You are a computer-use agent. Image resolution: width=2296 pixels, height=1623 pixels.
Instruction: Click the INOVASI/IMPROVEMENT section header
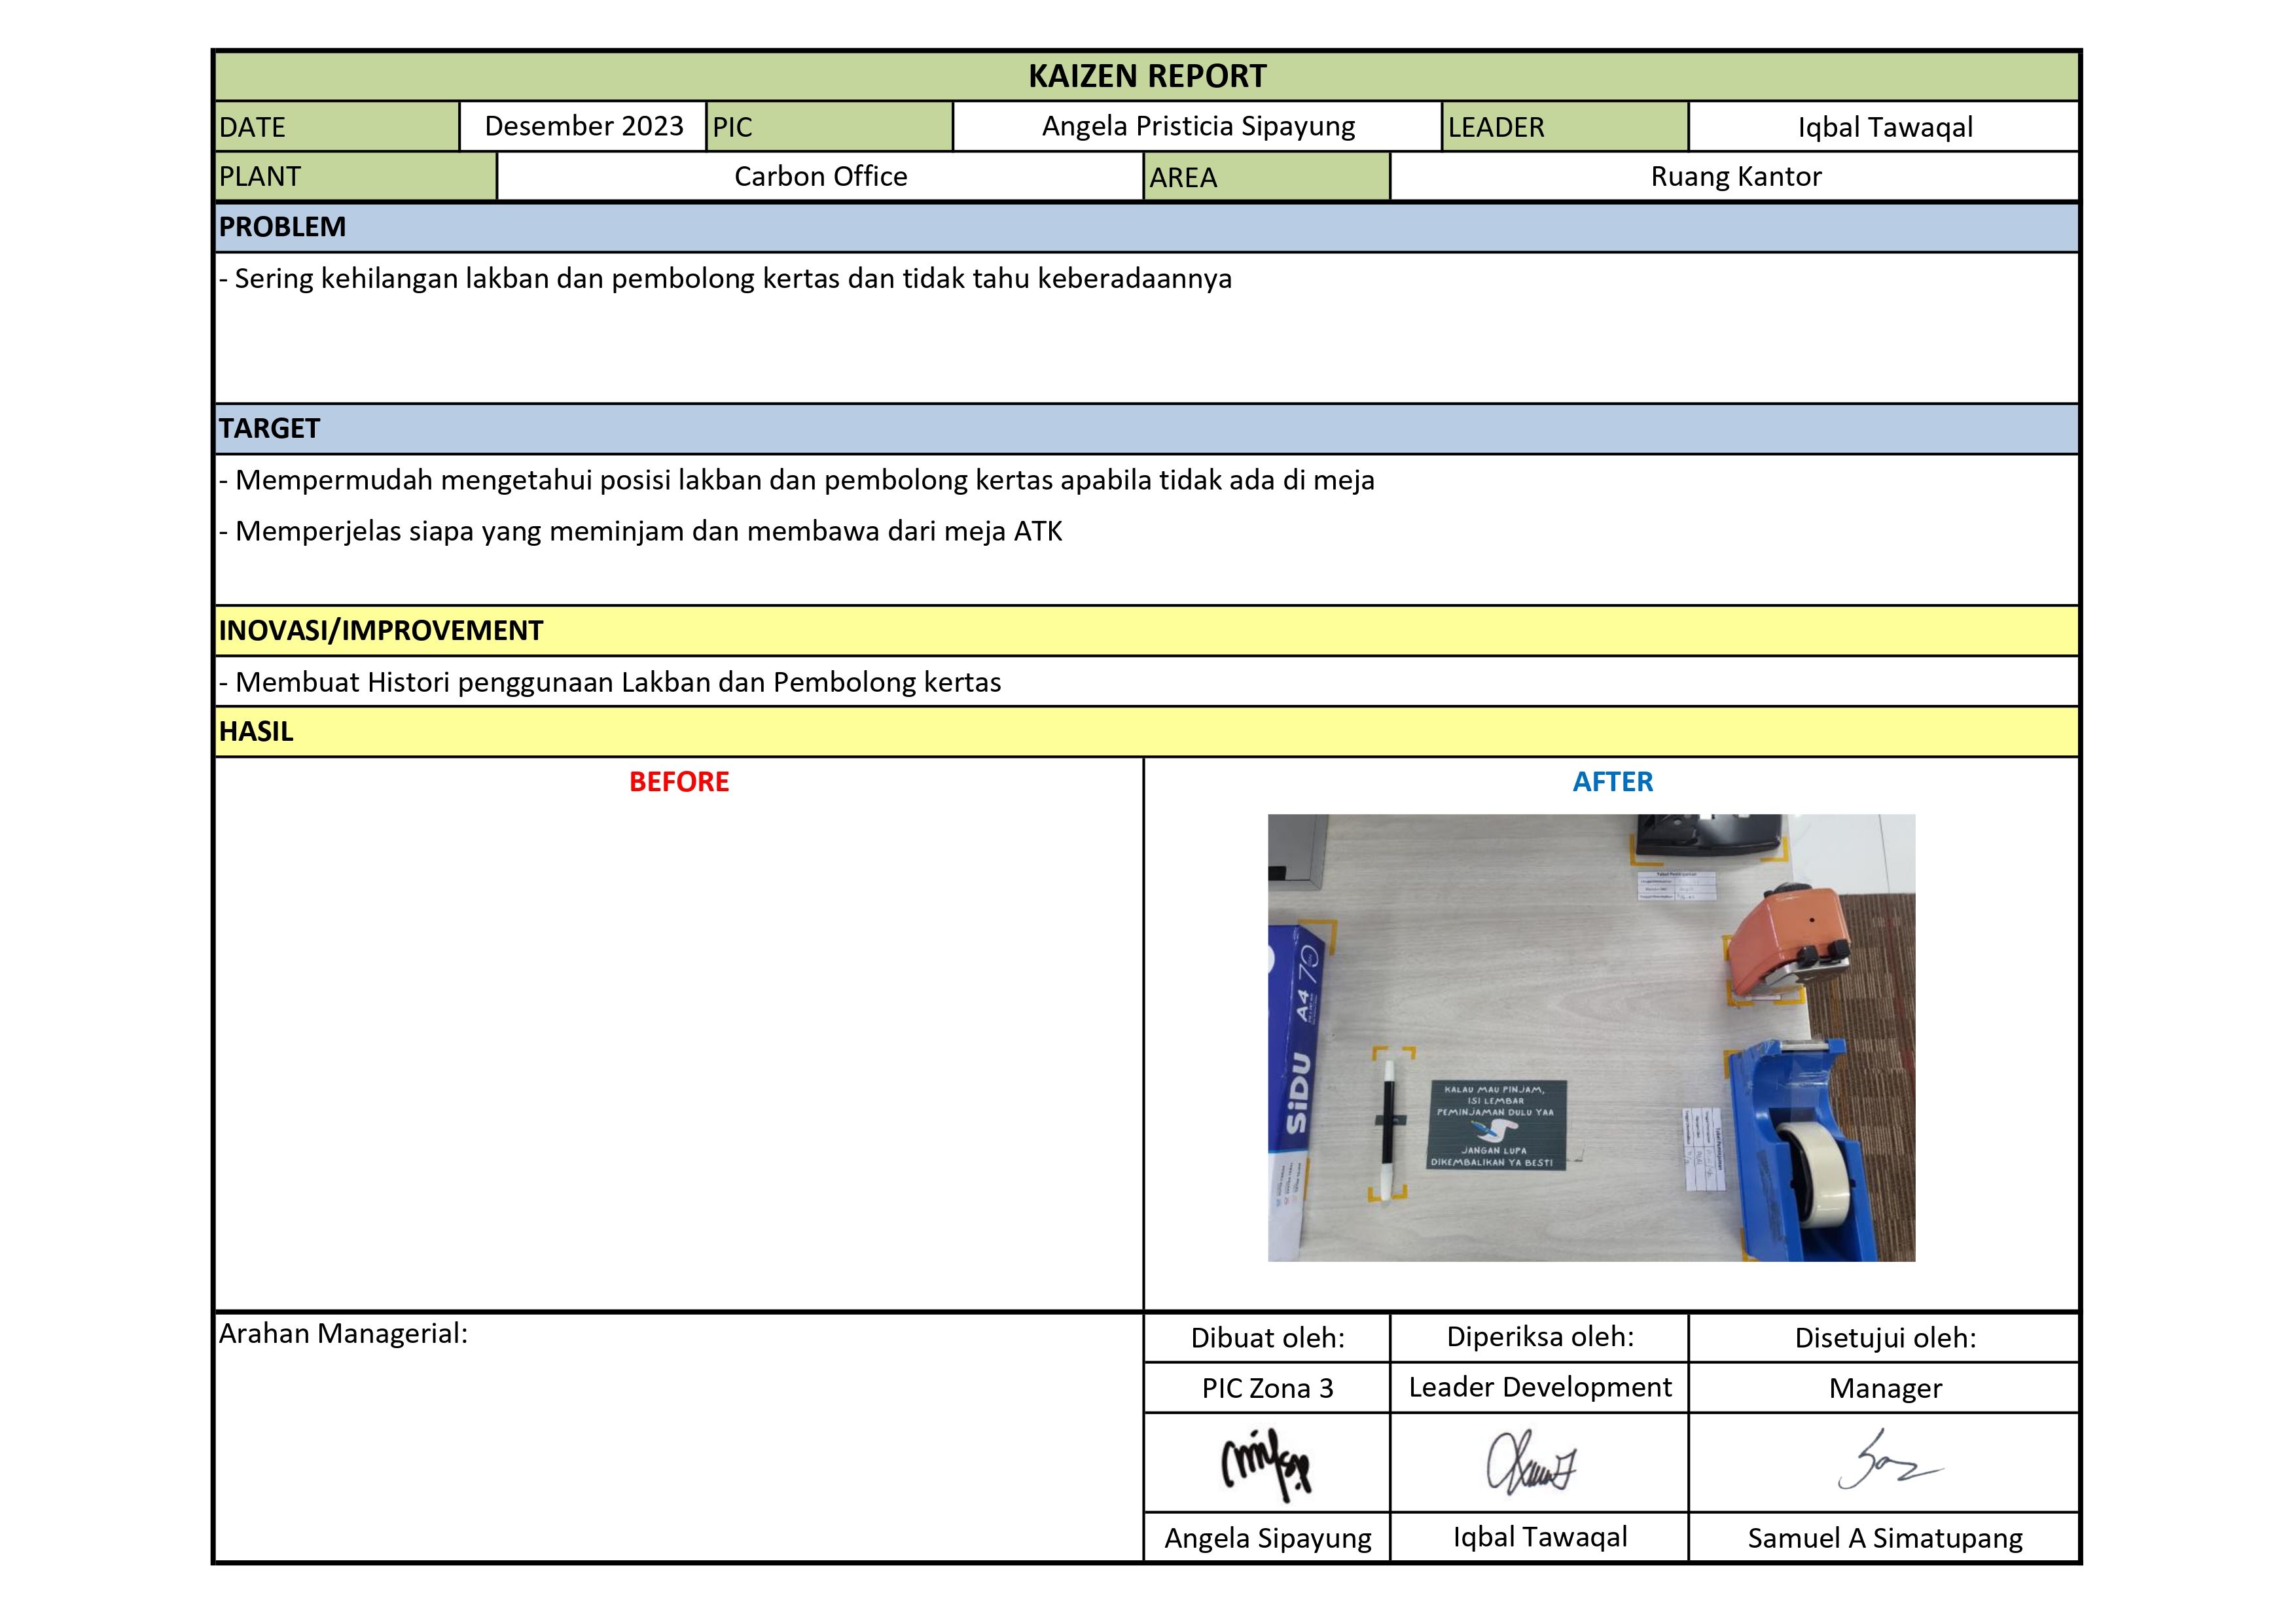coord(380,630)
